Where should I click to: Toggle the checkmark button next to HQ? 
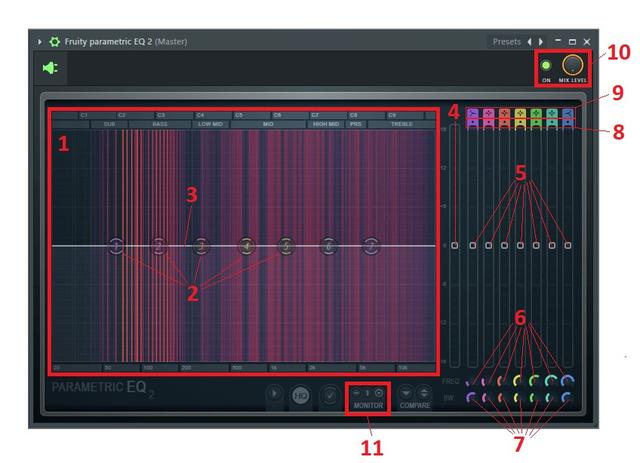pos(329,395)
